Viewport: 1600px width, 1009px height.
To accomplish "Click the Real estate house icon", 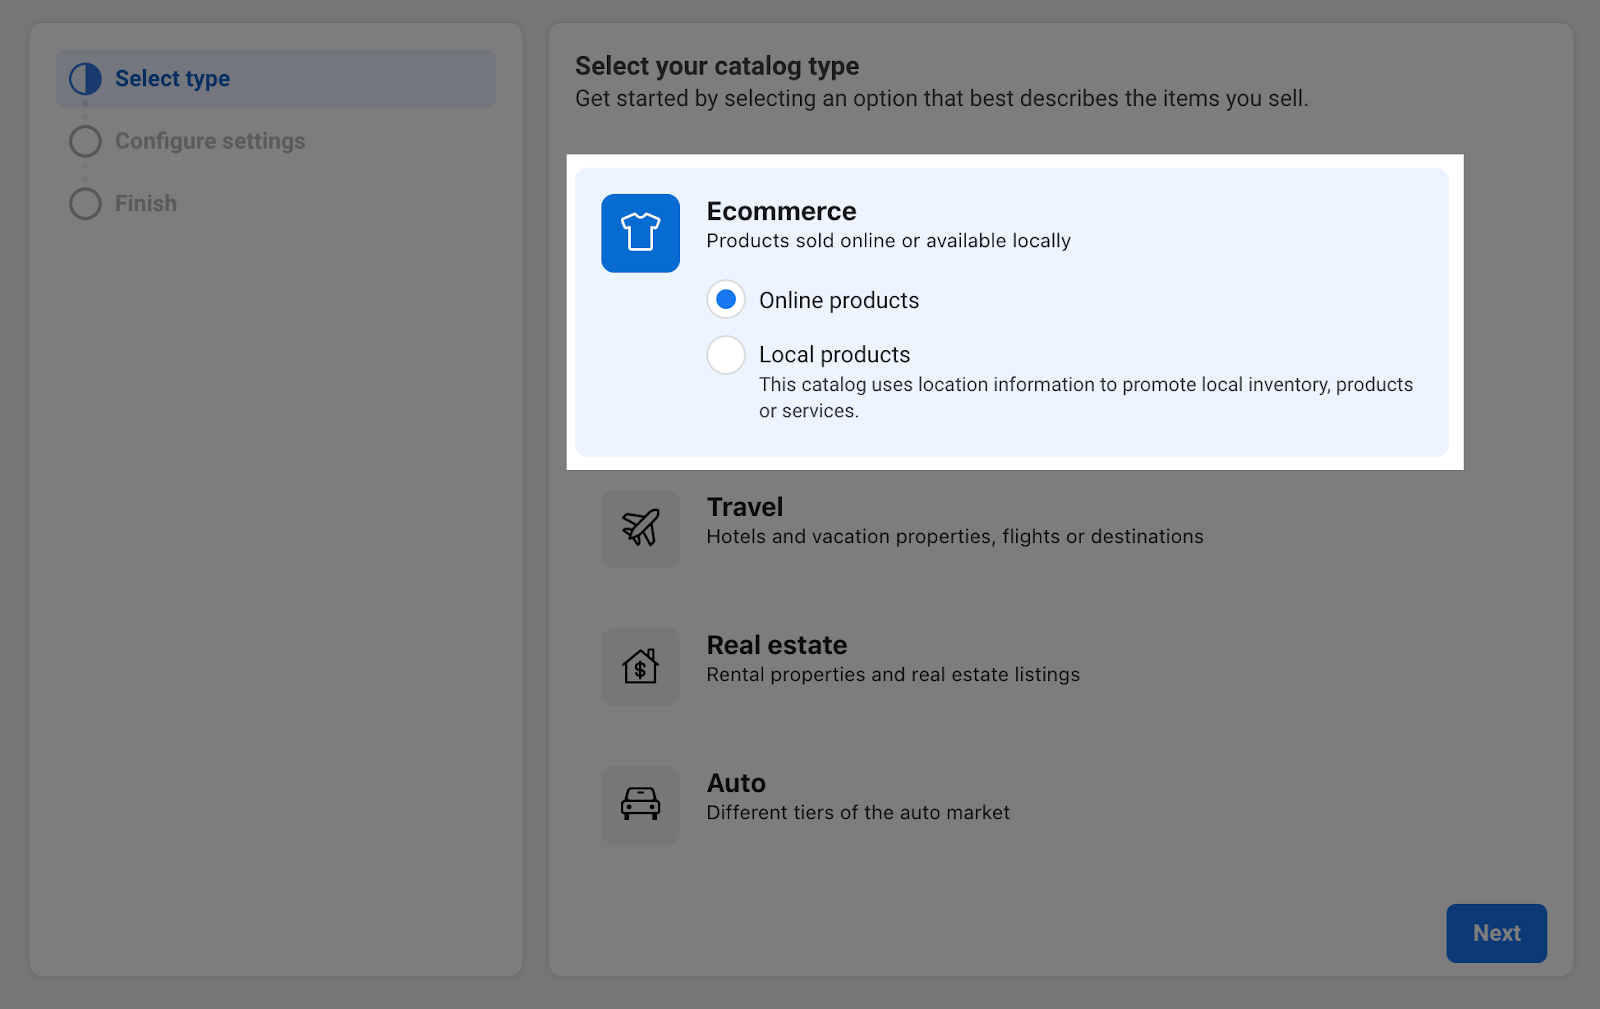I will point(640,666).
